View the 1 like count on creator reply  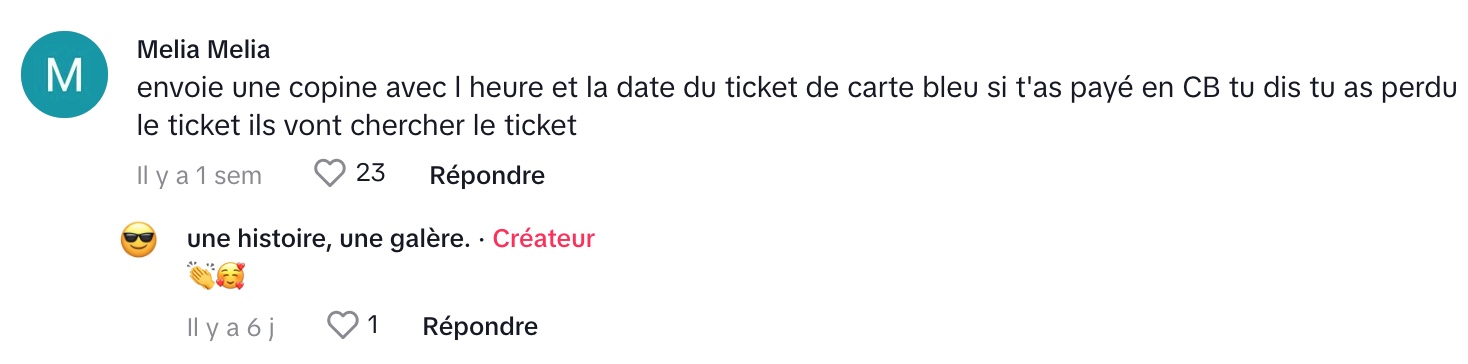373,325
